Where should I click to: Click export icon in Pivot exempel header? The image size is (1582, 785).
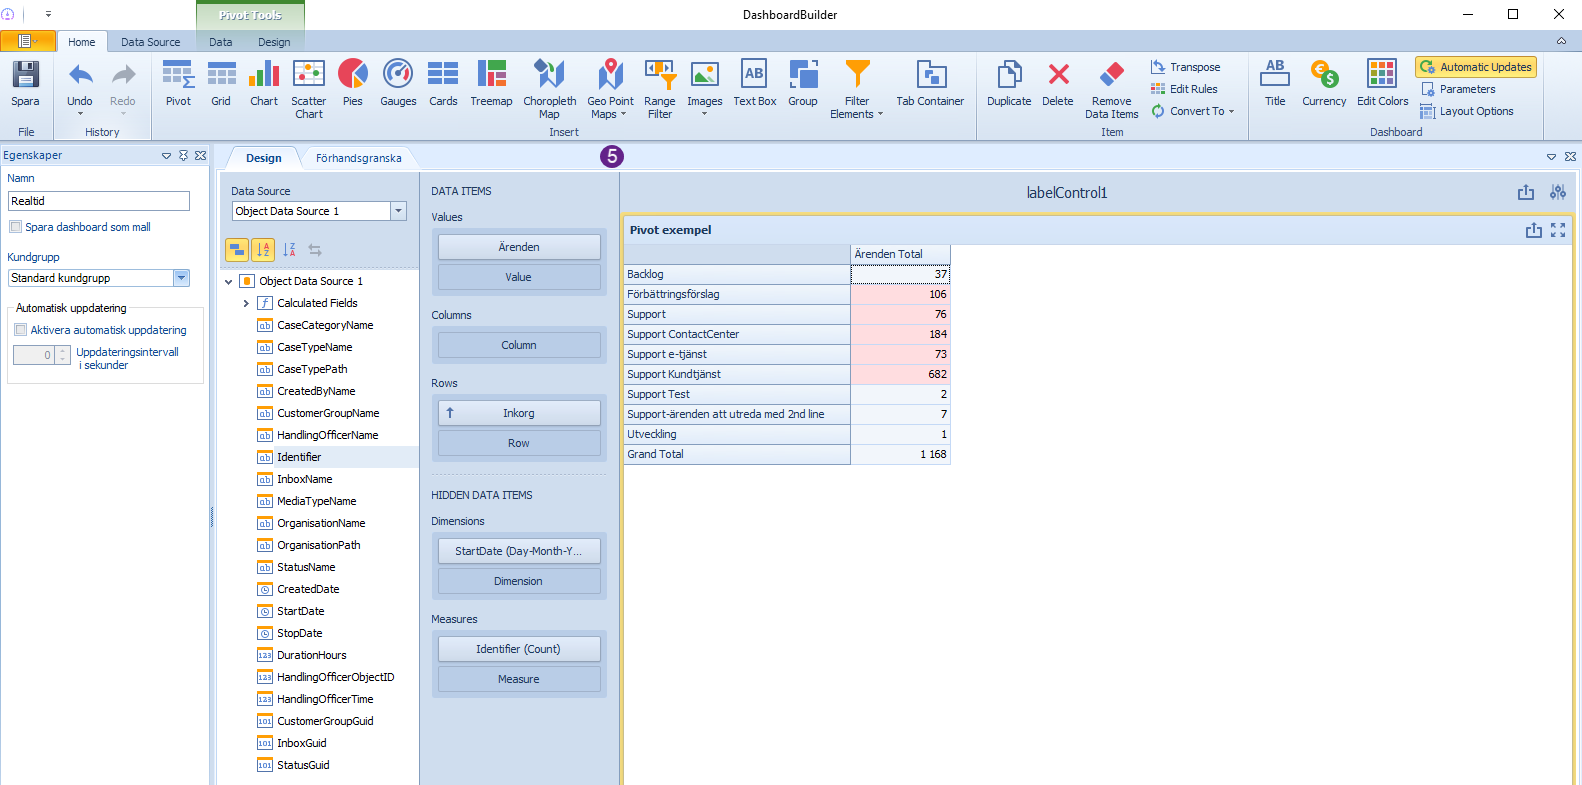pyautogui.click(x=1533, y=230)
